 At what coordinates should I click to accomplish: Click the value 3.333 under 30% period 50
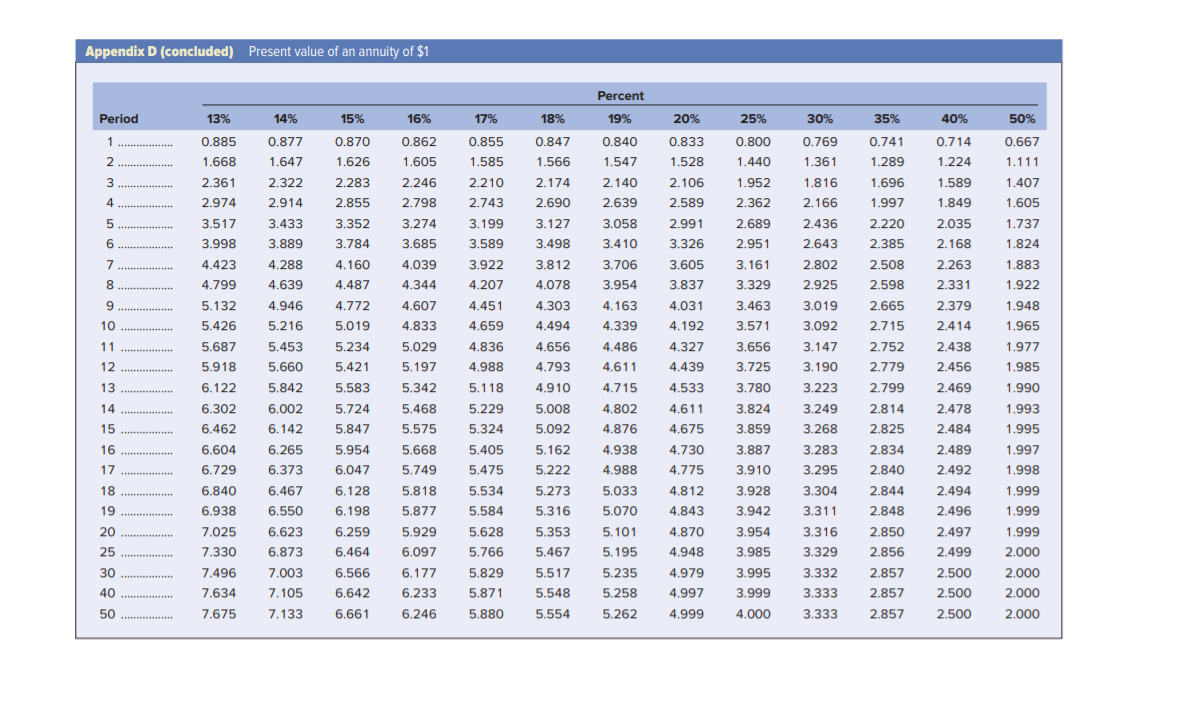point(820,614)
